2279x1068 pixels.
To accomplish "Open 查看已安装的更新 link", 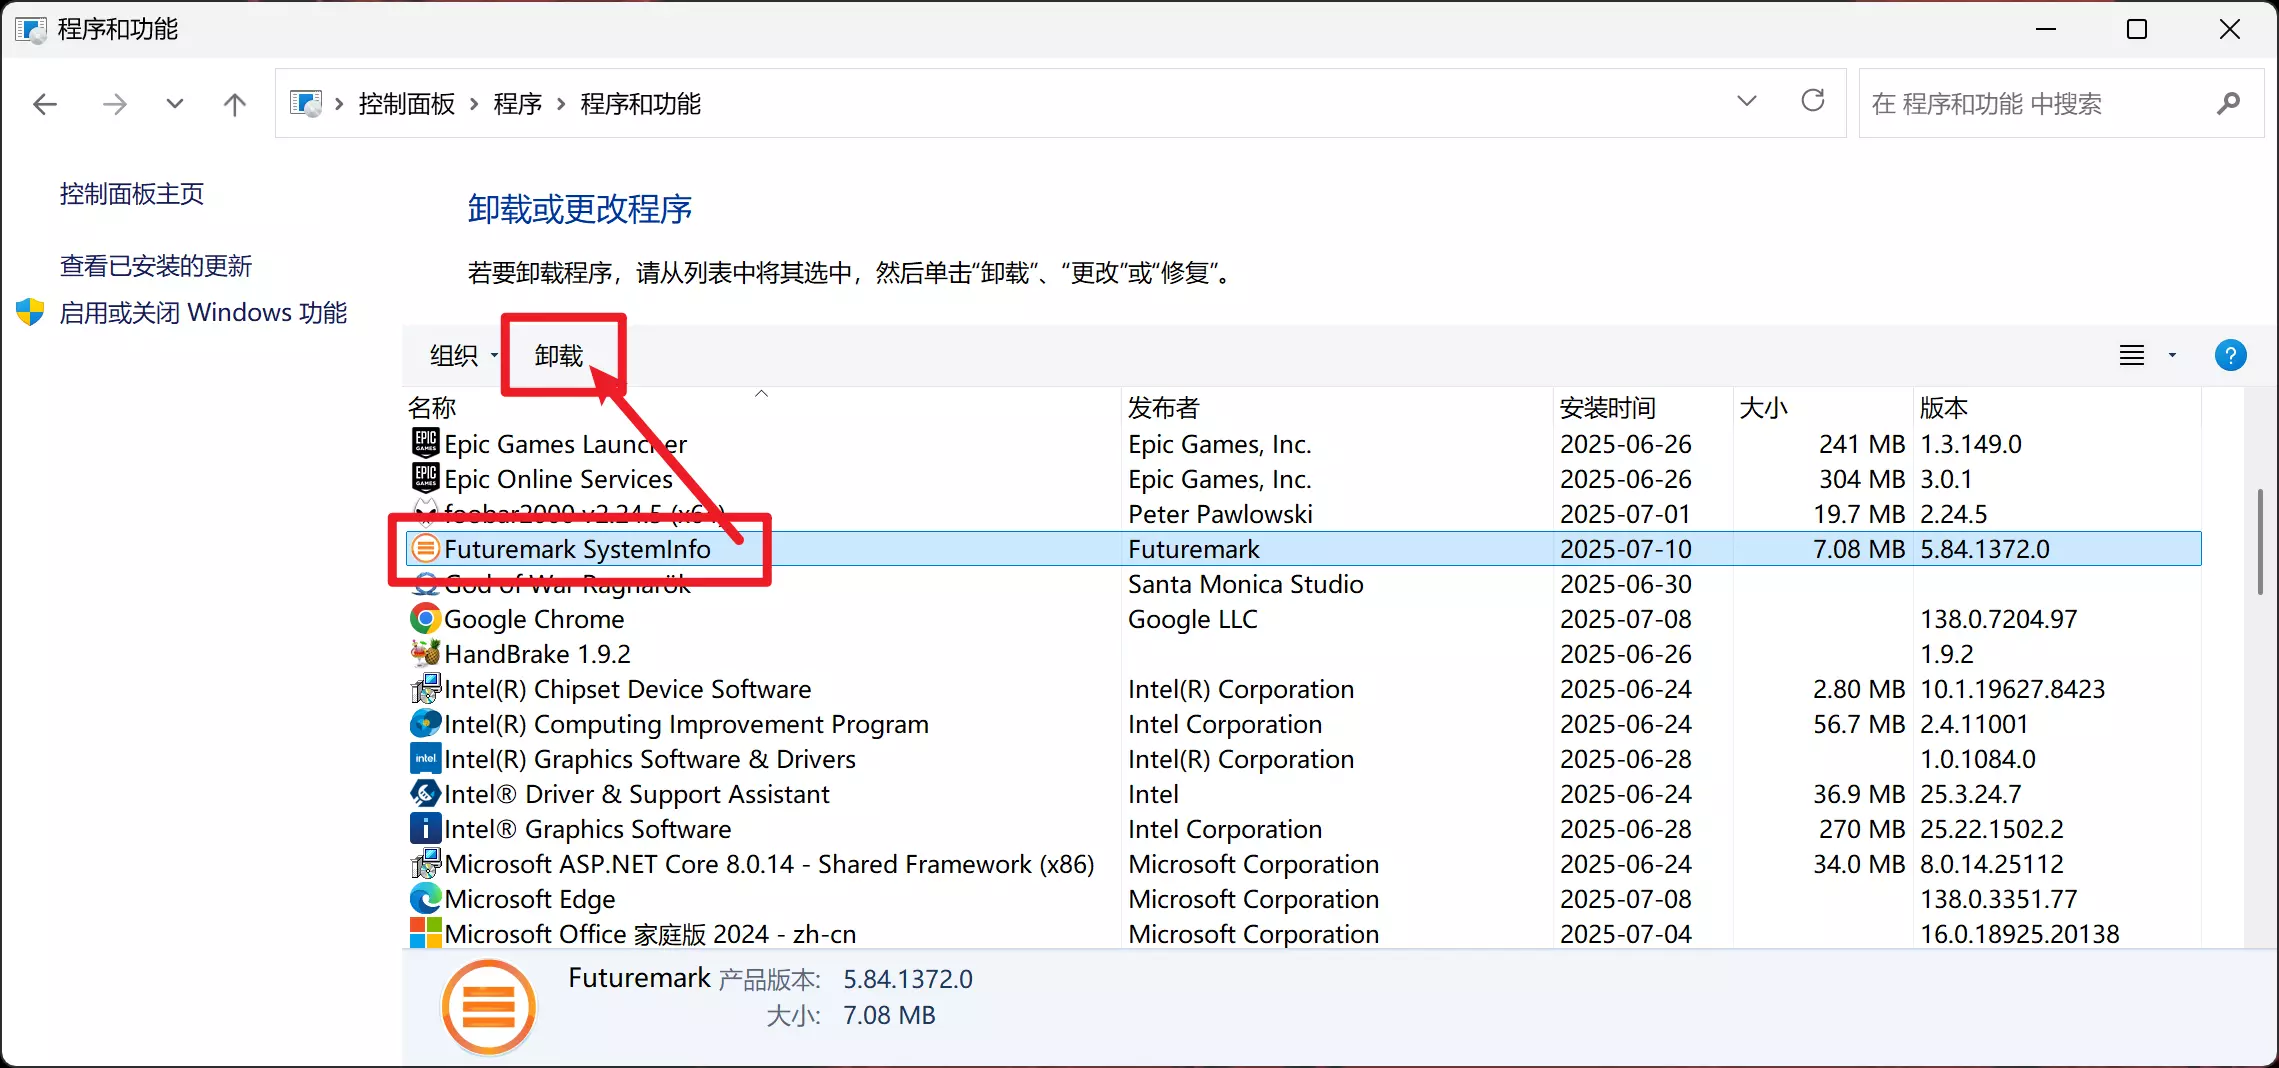I will pos(156,266).
